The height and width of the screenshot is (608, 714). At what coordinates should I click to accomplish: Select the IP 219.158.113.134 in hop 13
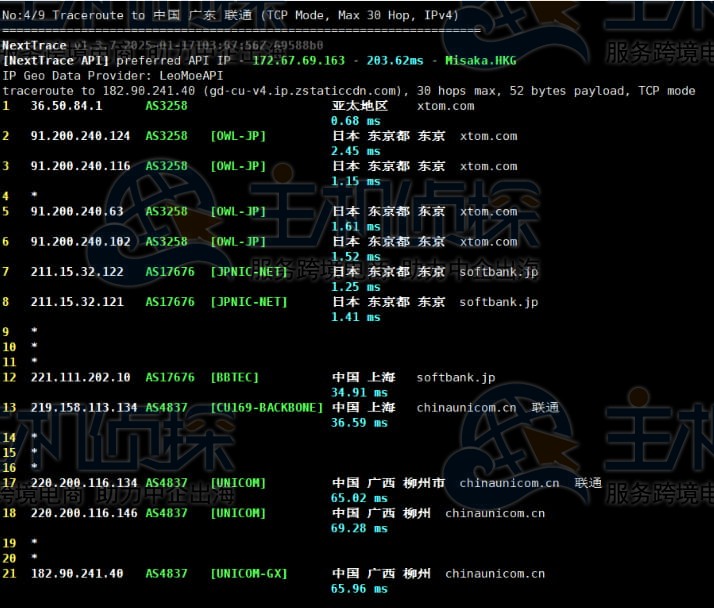[x=84, y=408]
